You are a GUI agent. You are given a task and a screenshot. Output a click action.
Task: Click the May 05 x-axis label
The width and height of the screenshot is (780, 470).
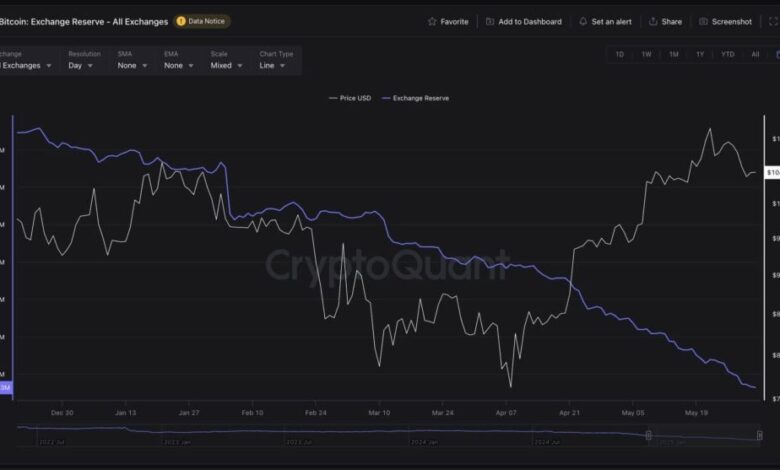(x=633, y=413)
